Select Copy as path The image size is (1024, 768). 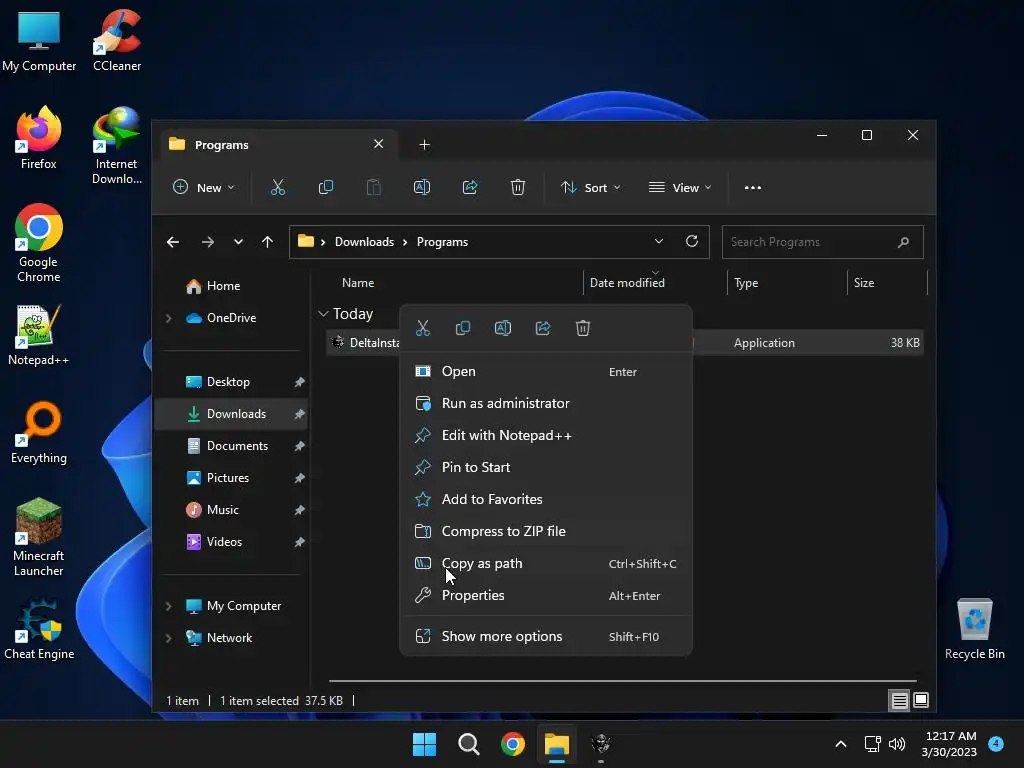[x=545, y=564]
